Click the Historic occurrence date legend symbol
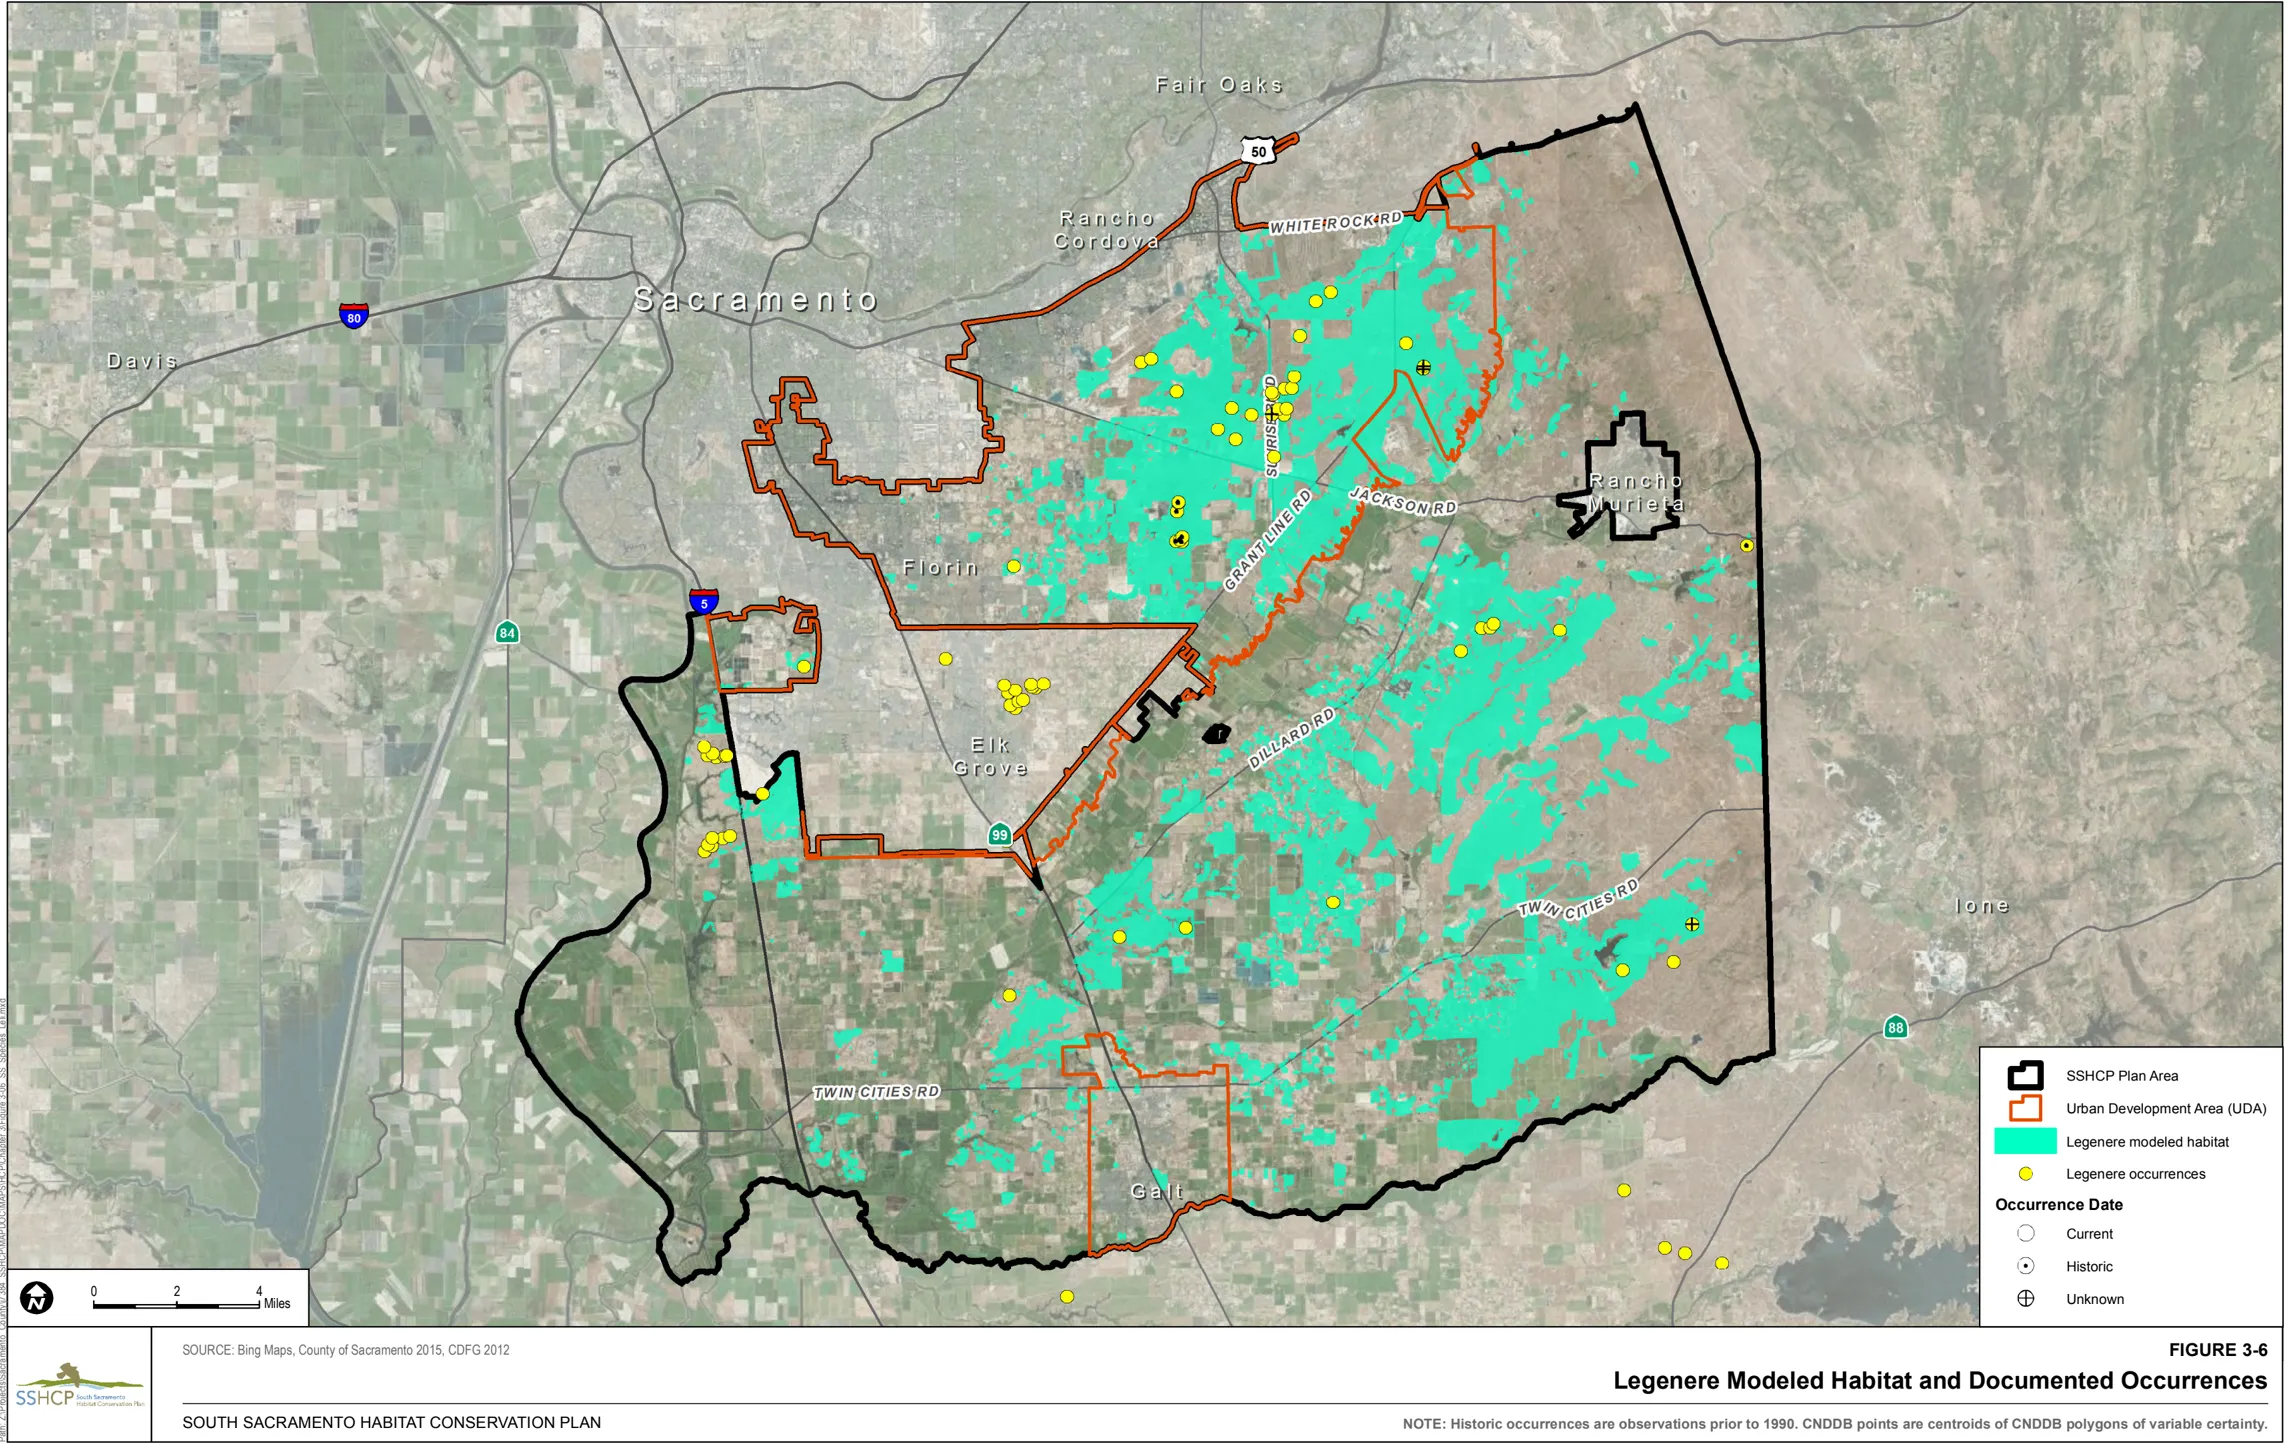Screen dimensions: 2288x1444 coord(2025,1266)
